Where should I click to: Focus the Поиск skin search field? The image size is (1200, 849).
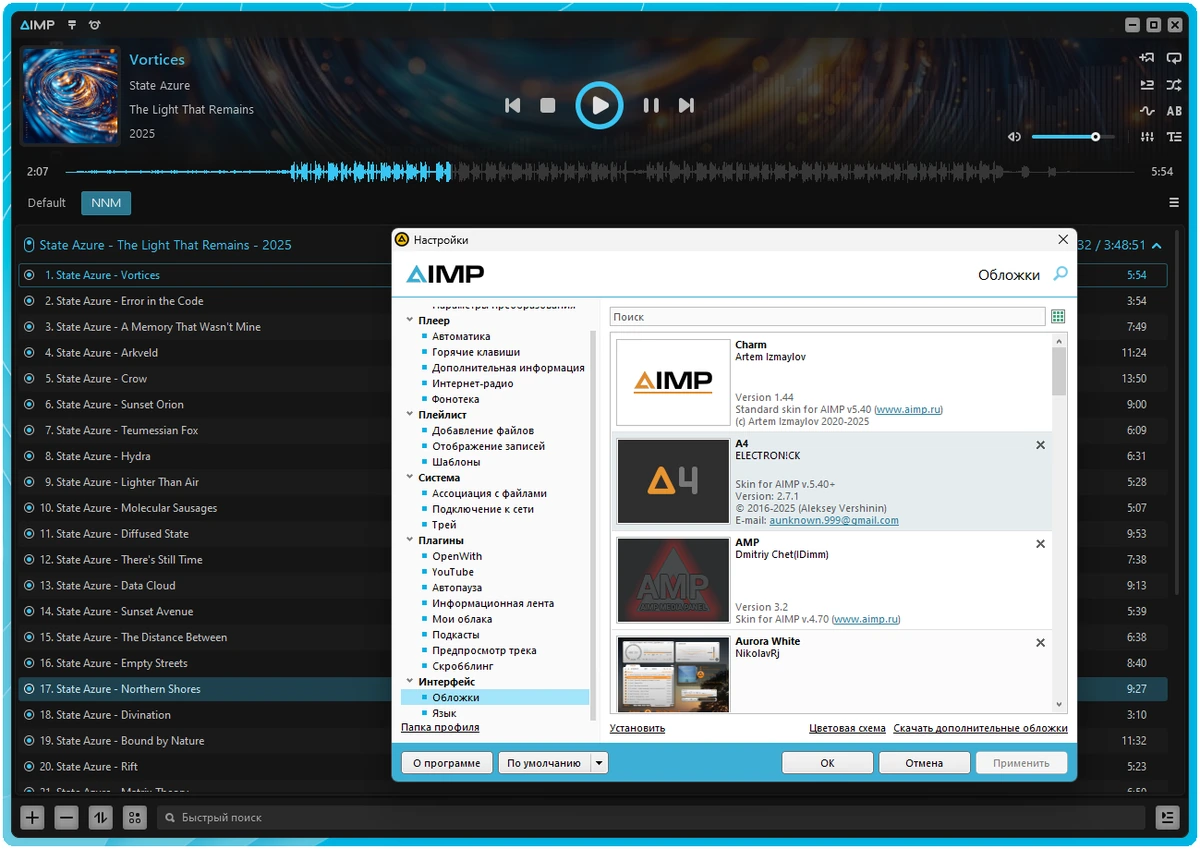(x=828, y=317)
